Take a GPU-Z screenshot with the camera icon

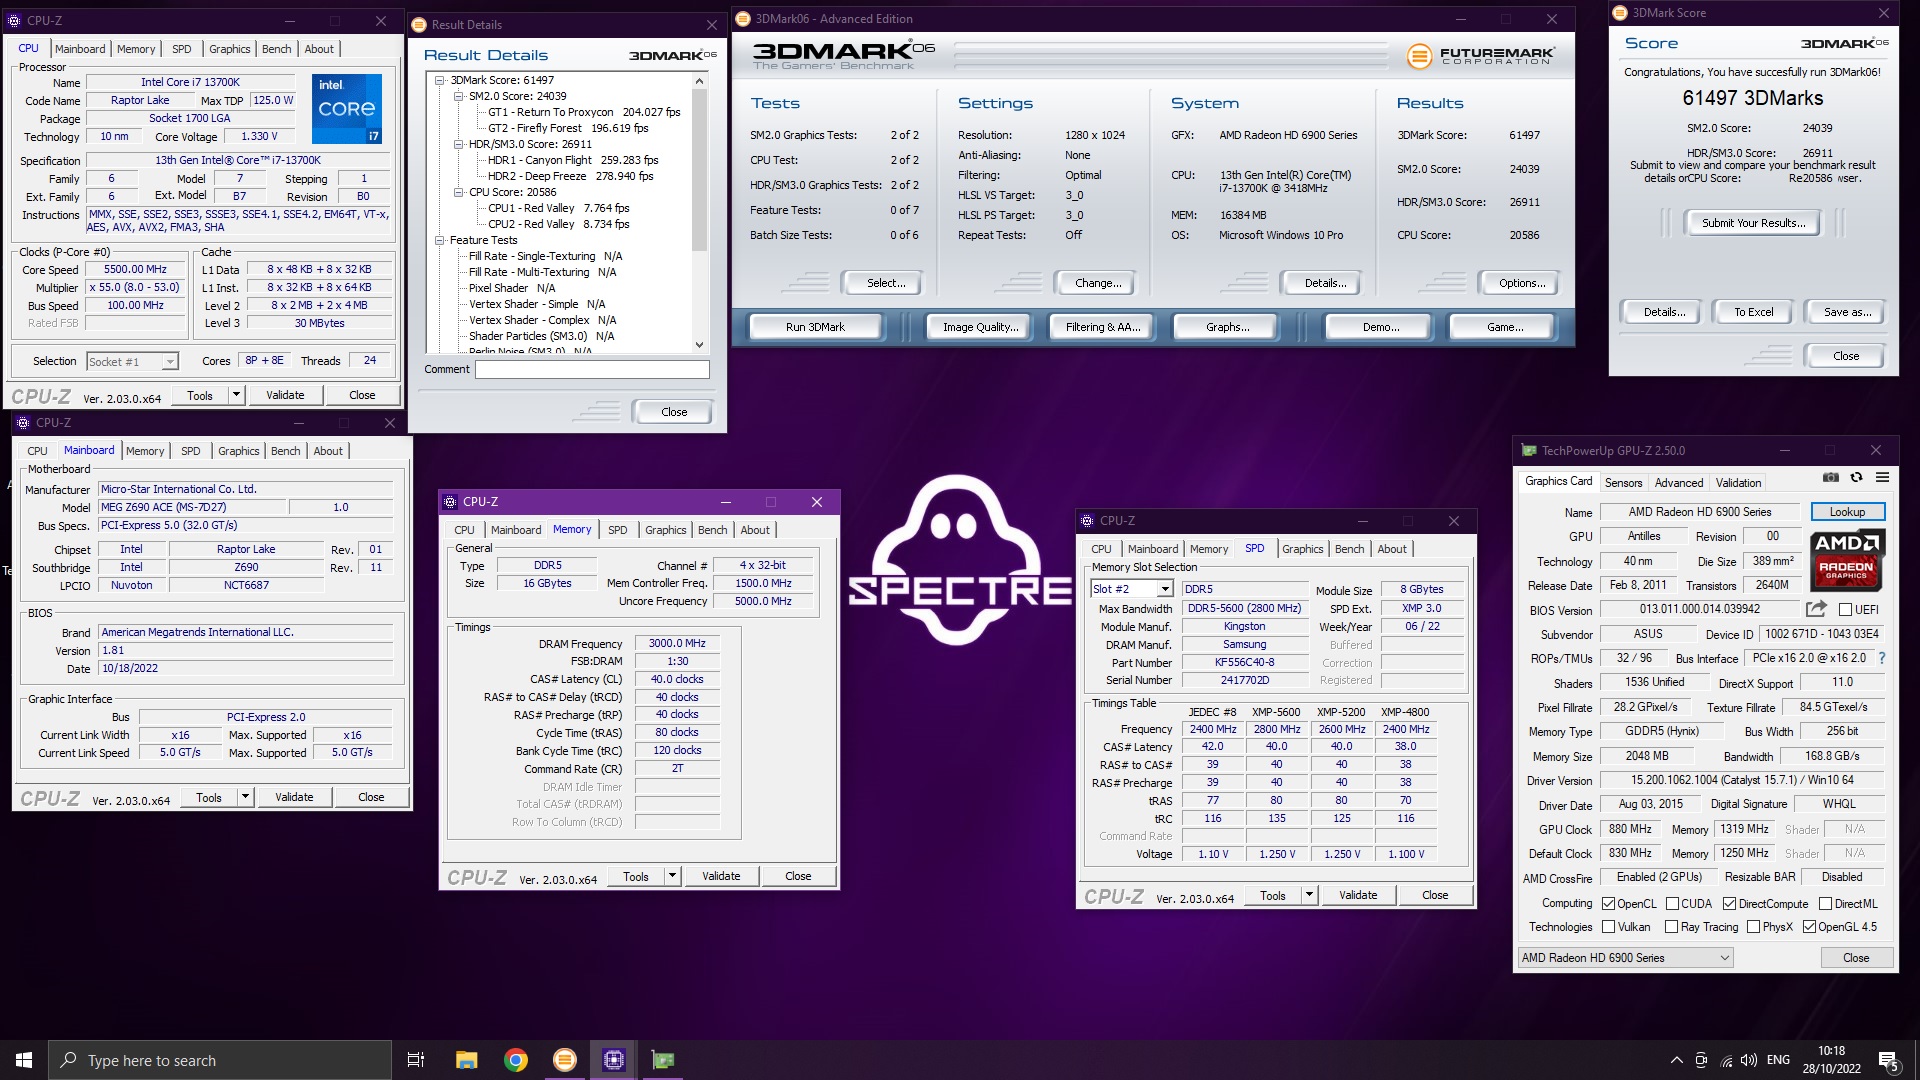[x=1831, y=478]
